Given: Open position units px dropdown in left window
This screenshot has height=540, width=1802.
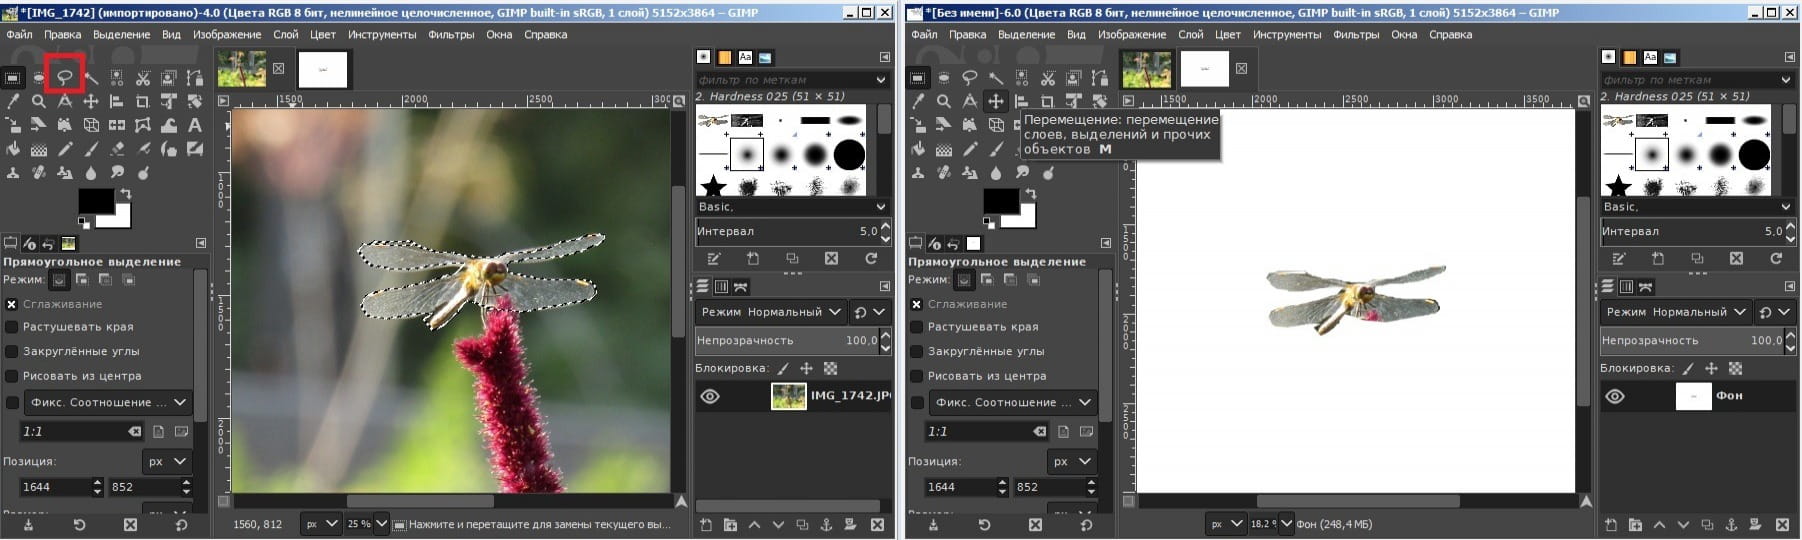Looking at the screenshot, I should click(168, 461).
